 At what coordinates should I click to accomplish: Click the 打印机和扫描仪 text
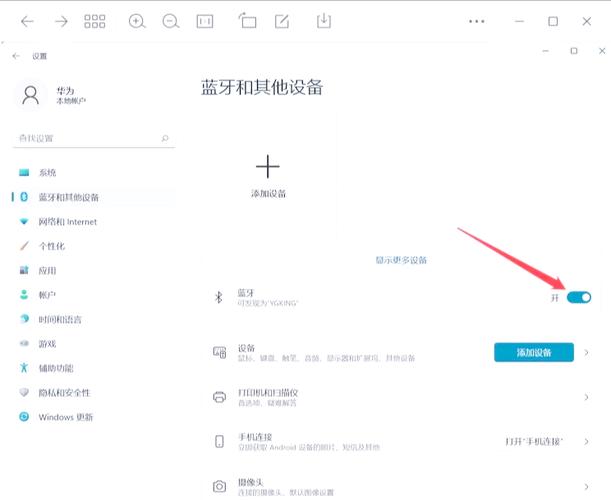(x=268, y=392)
